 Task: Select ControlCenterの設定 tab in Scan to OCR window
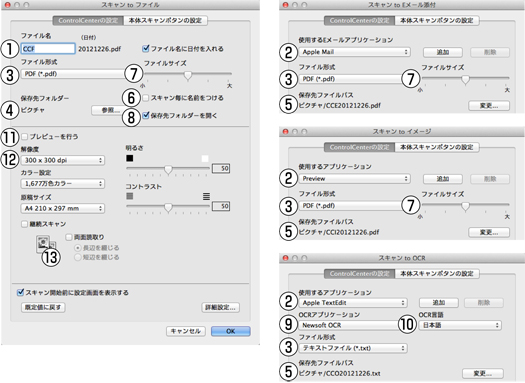click(x=360, y=274)
